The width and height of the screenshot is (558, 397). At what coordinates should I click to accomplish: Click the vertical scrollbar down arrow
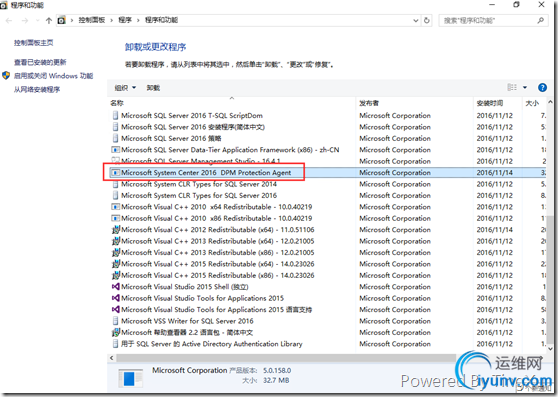(550, 348)
